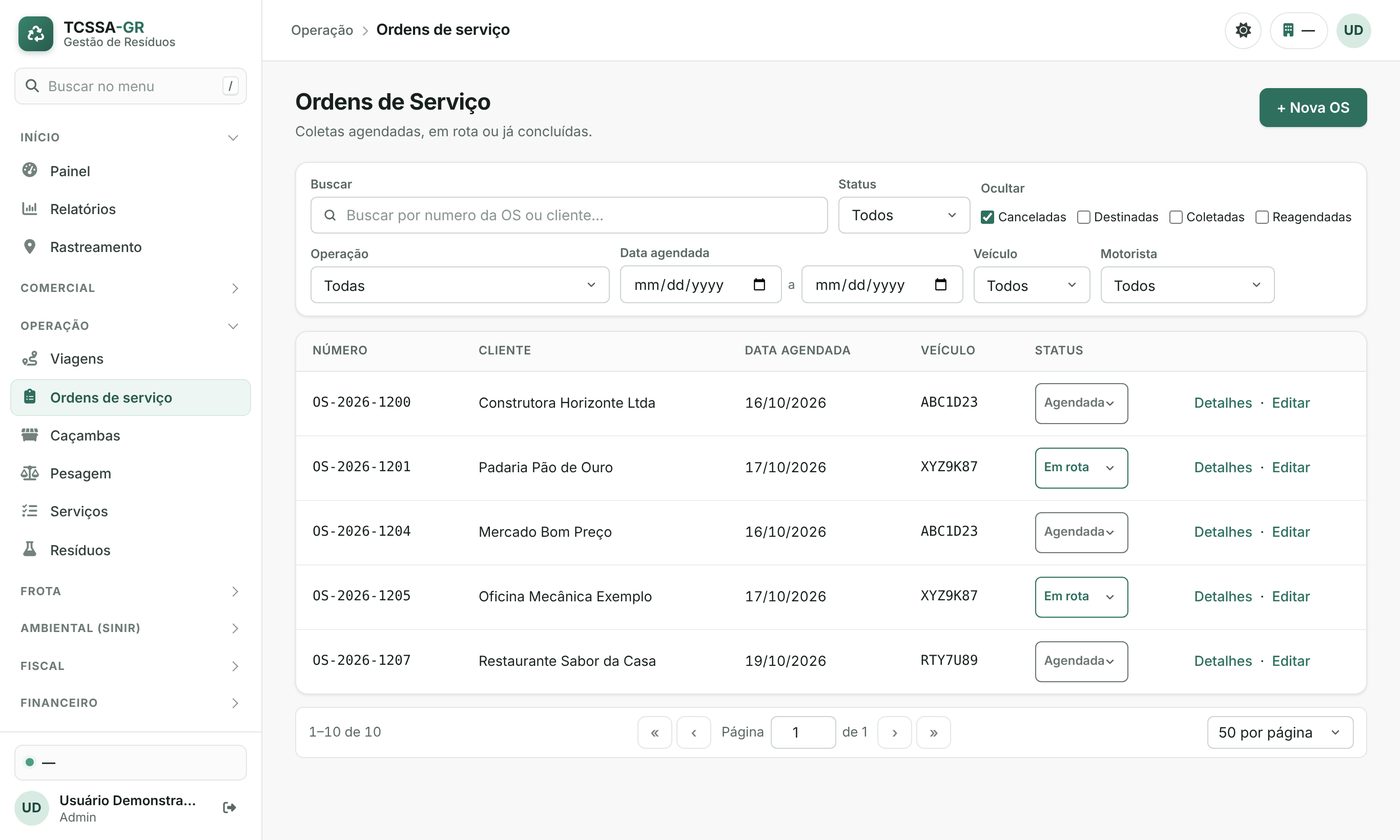Open Detalhes for OS-2026-1200

(x=1223, y=403)
